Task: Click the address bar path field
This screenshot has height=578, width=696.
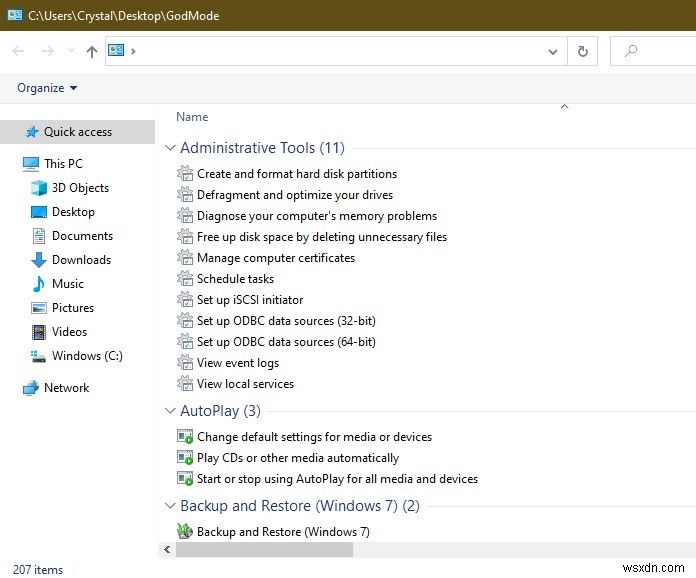Action: 336,51
